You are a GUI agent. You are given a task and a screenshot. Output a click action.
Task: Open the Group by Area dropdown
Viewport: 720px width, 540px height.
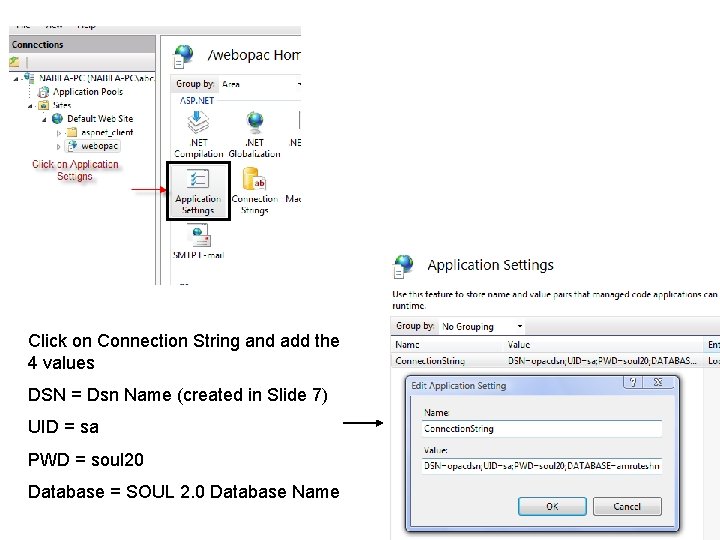pyautogui.click(x=260, y=84)
